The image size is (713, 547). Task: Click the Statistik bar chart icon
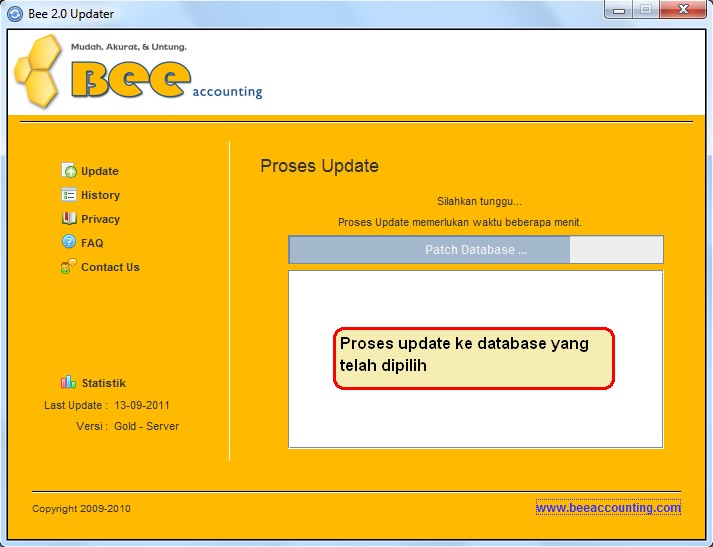tap(68, 382)
